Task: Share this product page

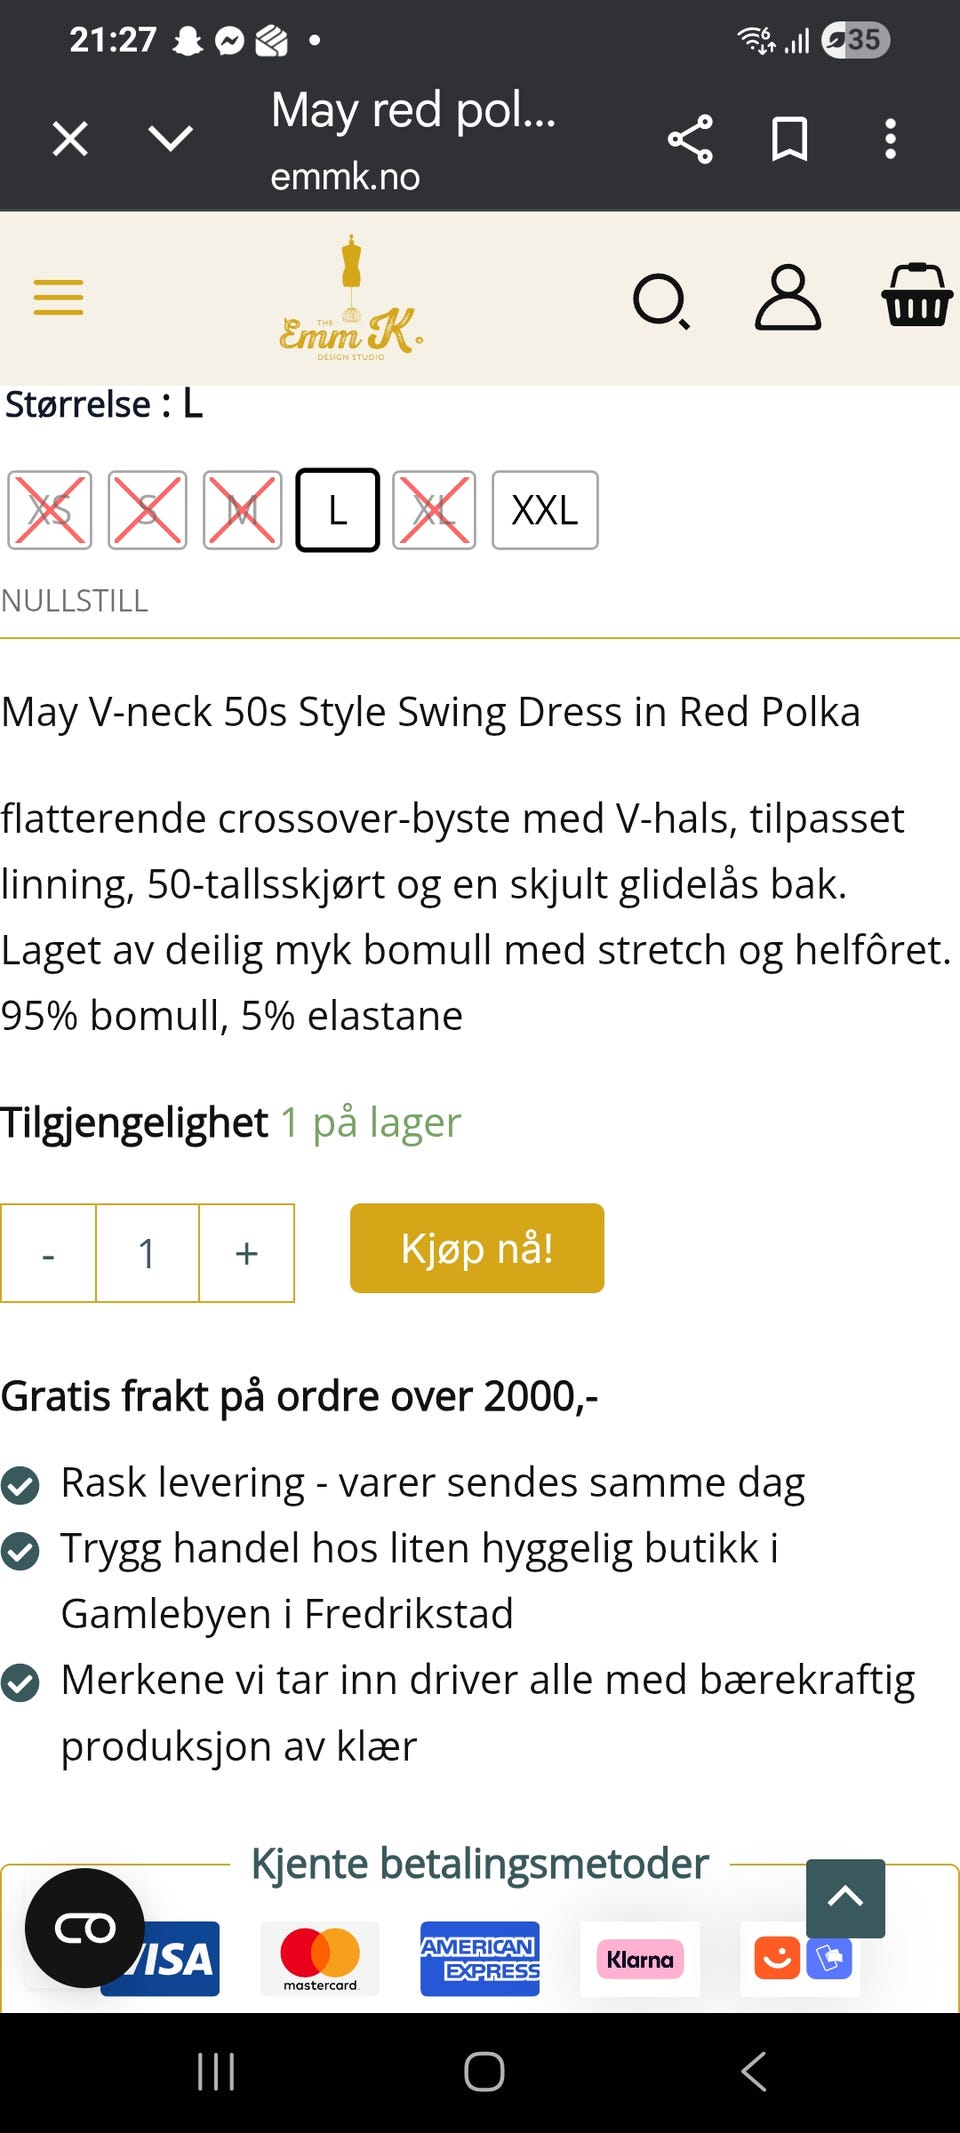Action: [x=690, y=138]
